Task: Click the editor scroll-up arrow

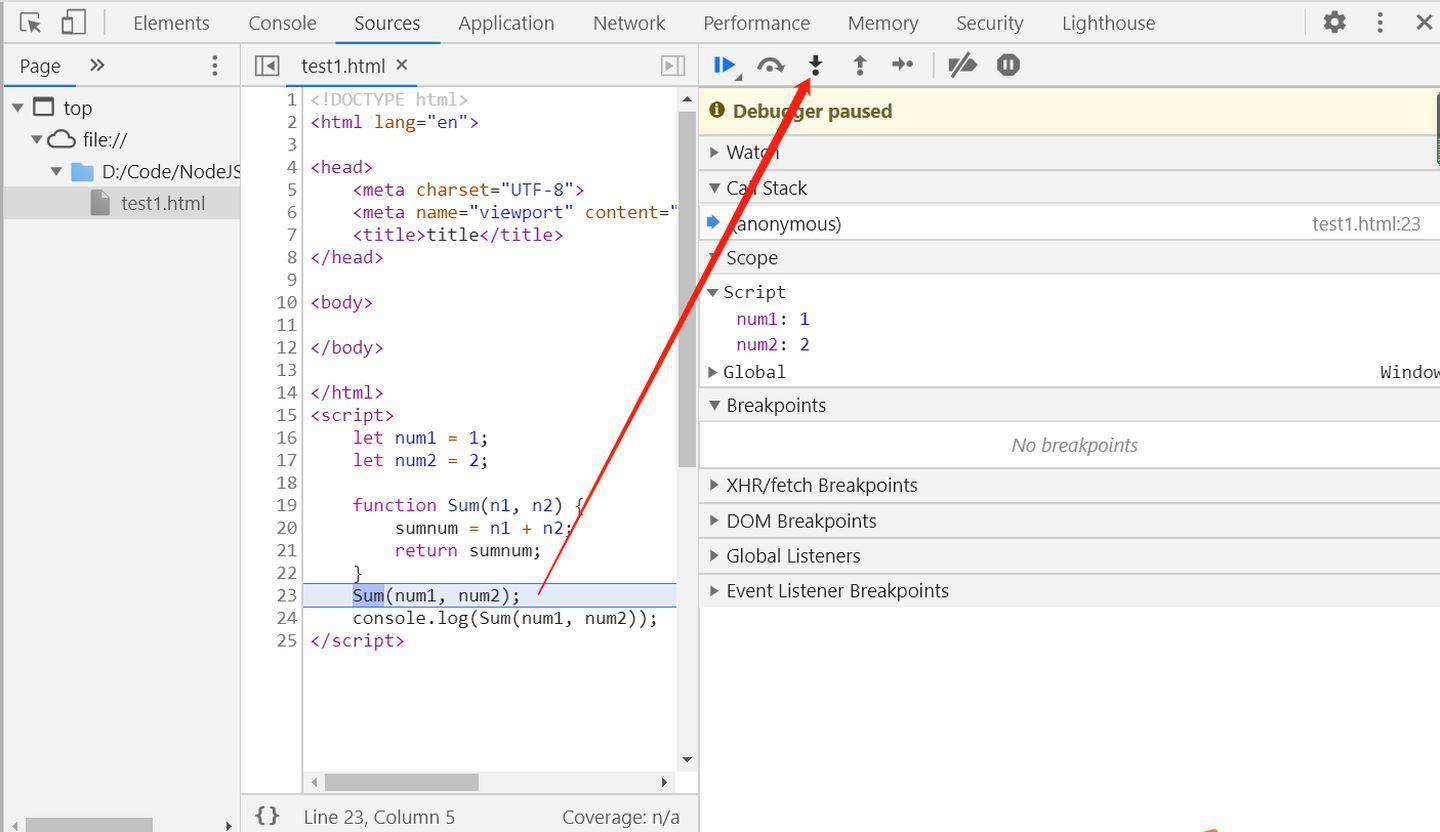Action: (x=687, y=99)
